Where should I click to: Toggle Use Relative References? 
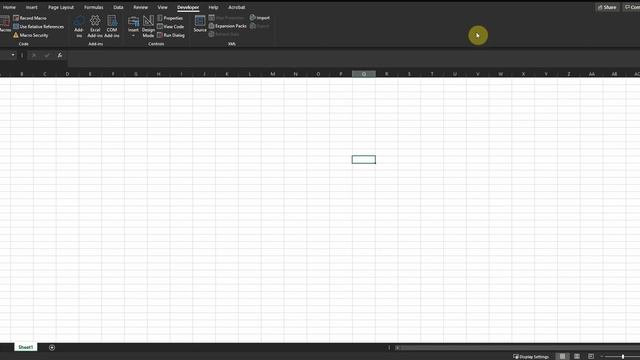click(x=39, y=27)
